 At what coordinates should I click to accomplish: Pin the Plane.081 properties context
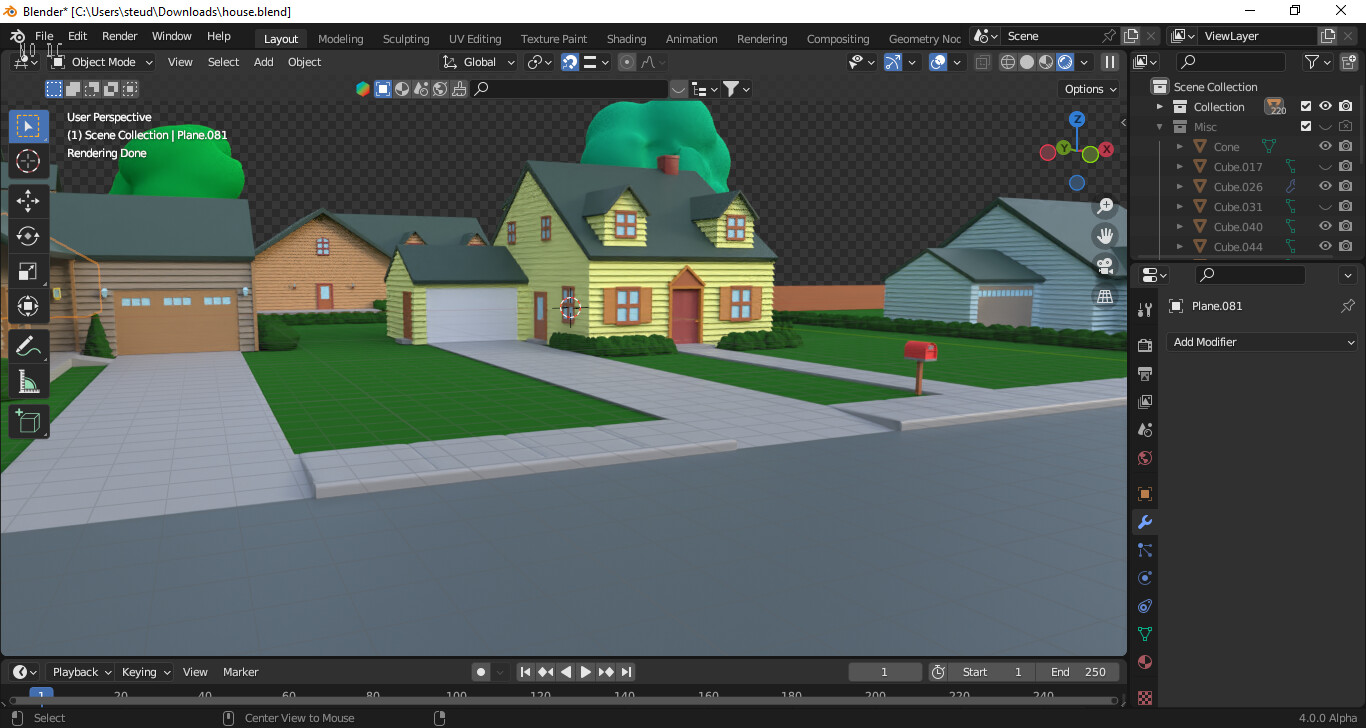pos(1347,306)
